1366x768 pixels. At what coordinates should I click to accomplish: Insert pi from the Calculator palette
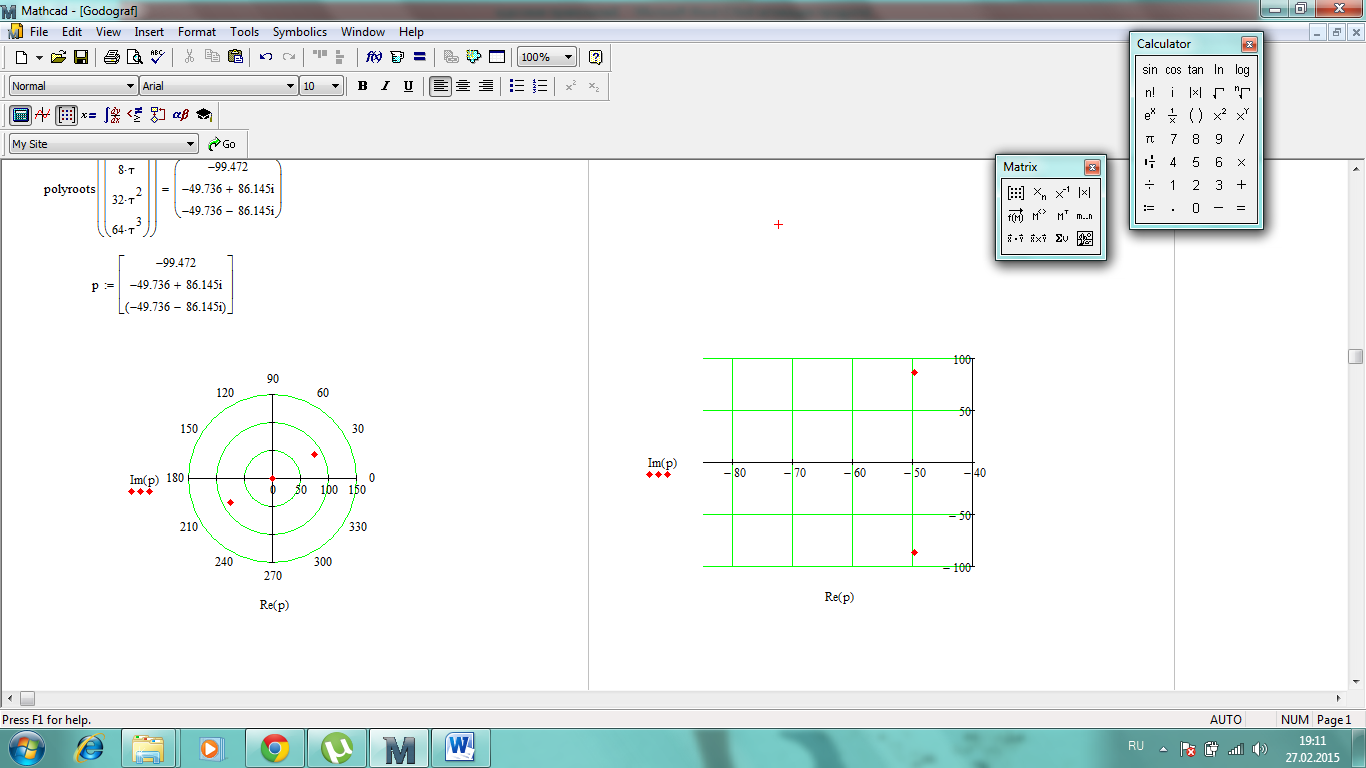click(x=1150, y=139)
